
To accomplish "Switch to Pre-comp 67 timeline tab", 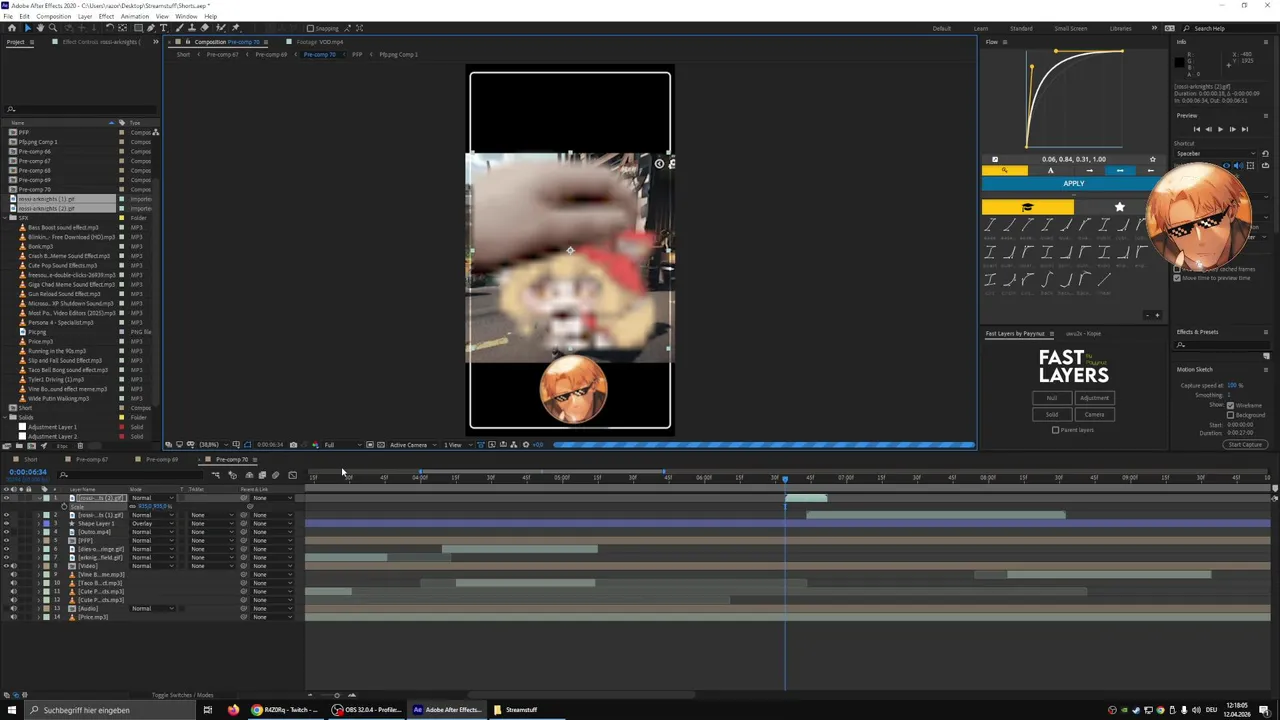I will coord(91,459).
